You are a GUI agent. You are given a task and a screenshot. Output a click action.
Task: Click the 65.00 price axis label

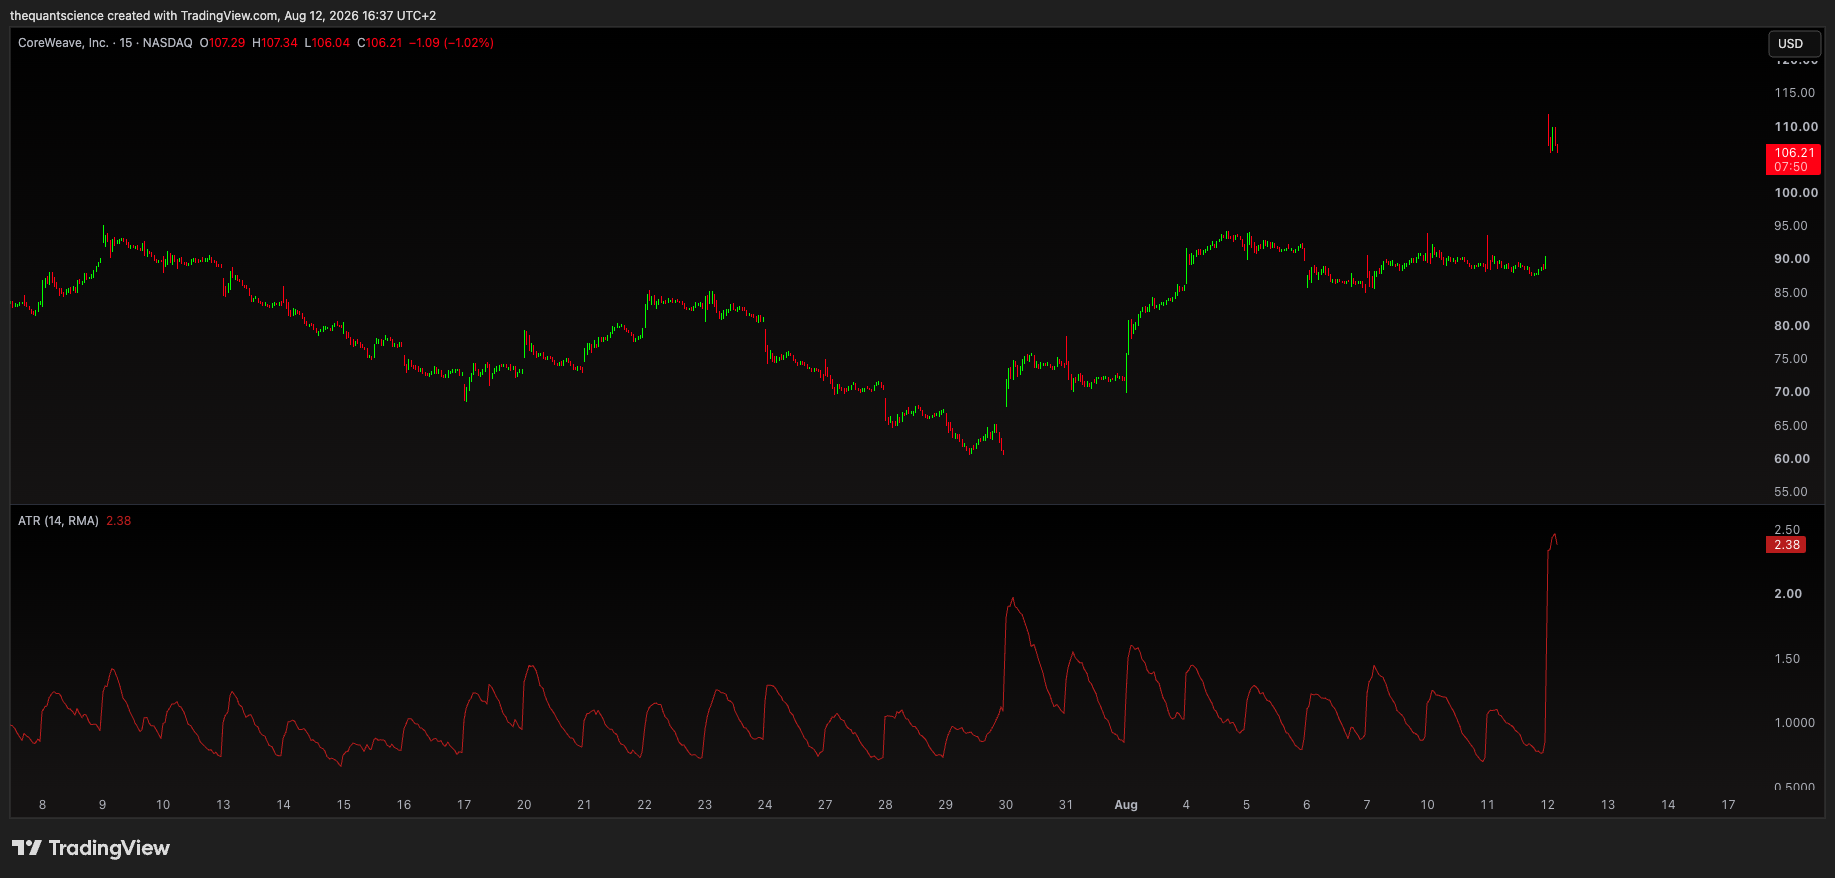(x=1790, y=426)
